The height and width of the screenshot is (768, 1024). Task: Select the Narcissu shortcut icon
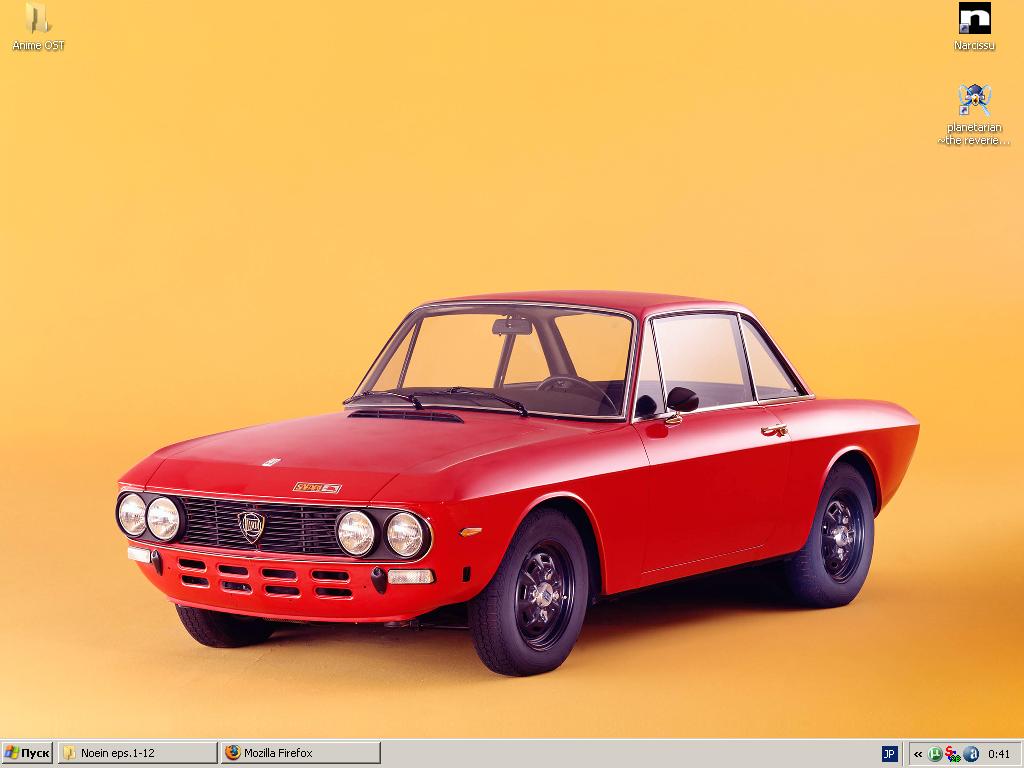click(x=974, y=18)
